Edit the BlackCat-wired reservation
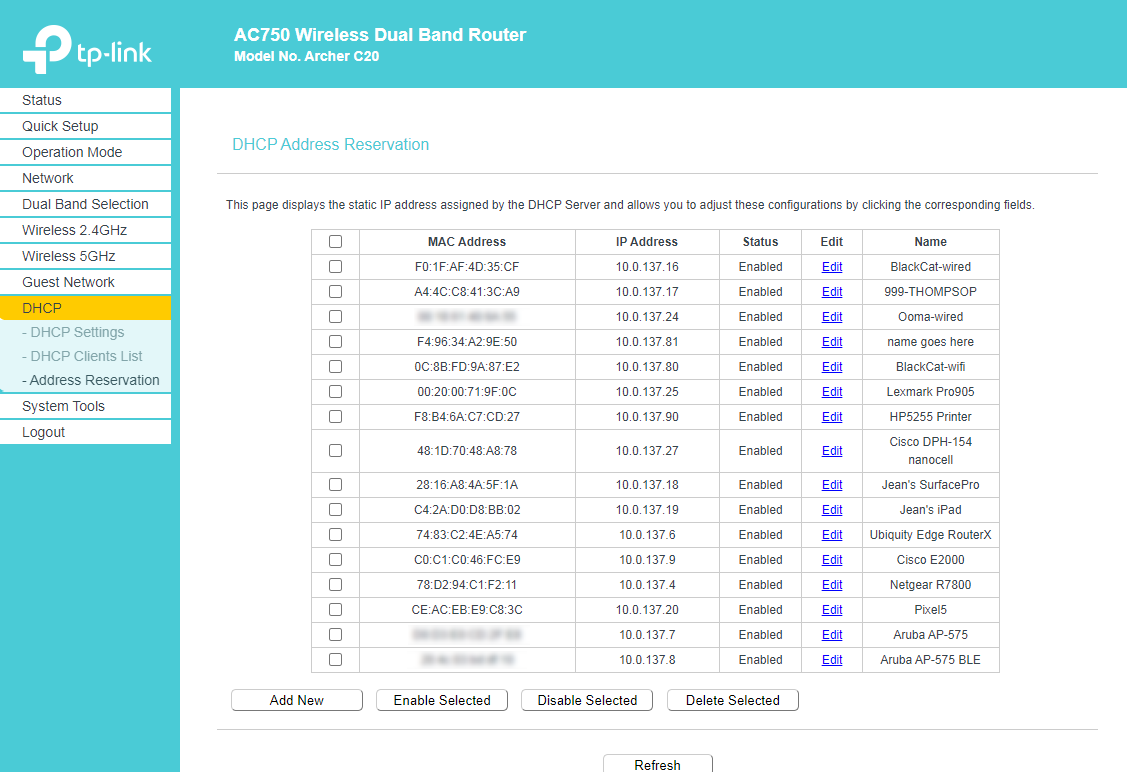 [x=832, y=267]
